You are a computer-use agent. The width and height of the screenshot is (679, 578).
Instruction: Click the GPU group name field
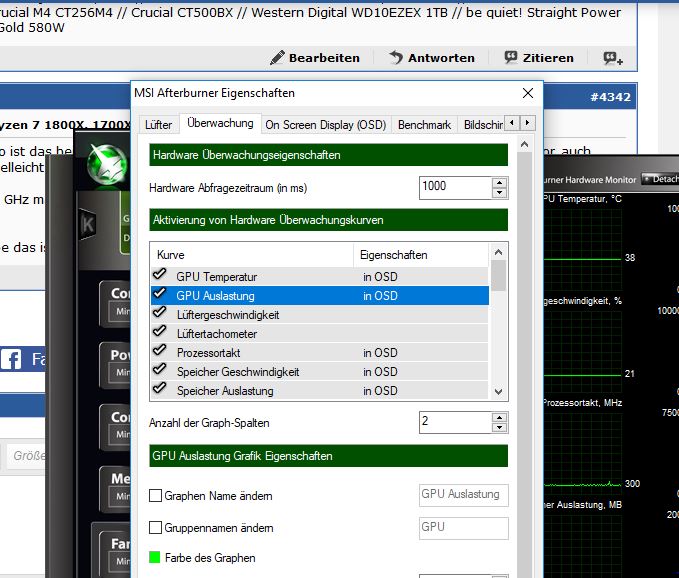coord(463,528)
